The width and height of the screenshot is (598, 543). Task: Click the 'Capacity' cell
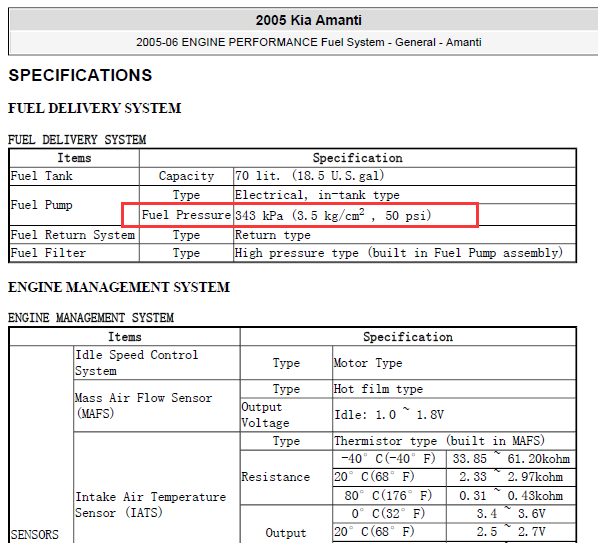coord(186,176)
